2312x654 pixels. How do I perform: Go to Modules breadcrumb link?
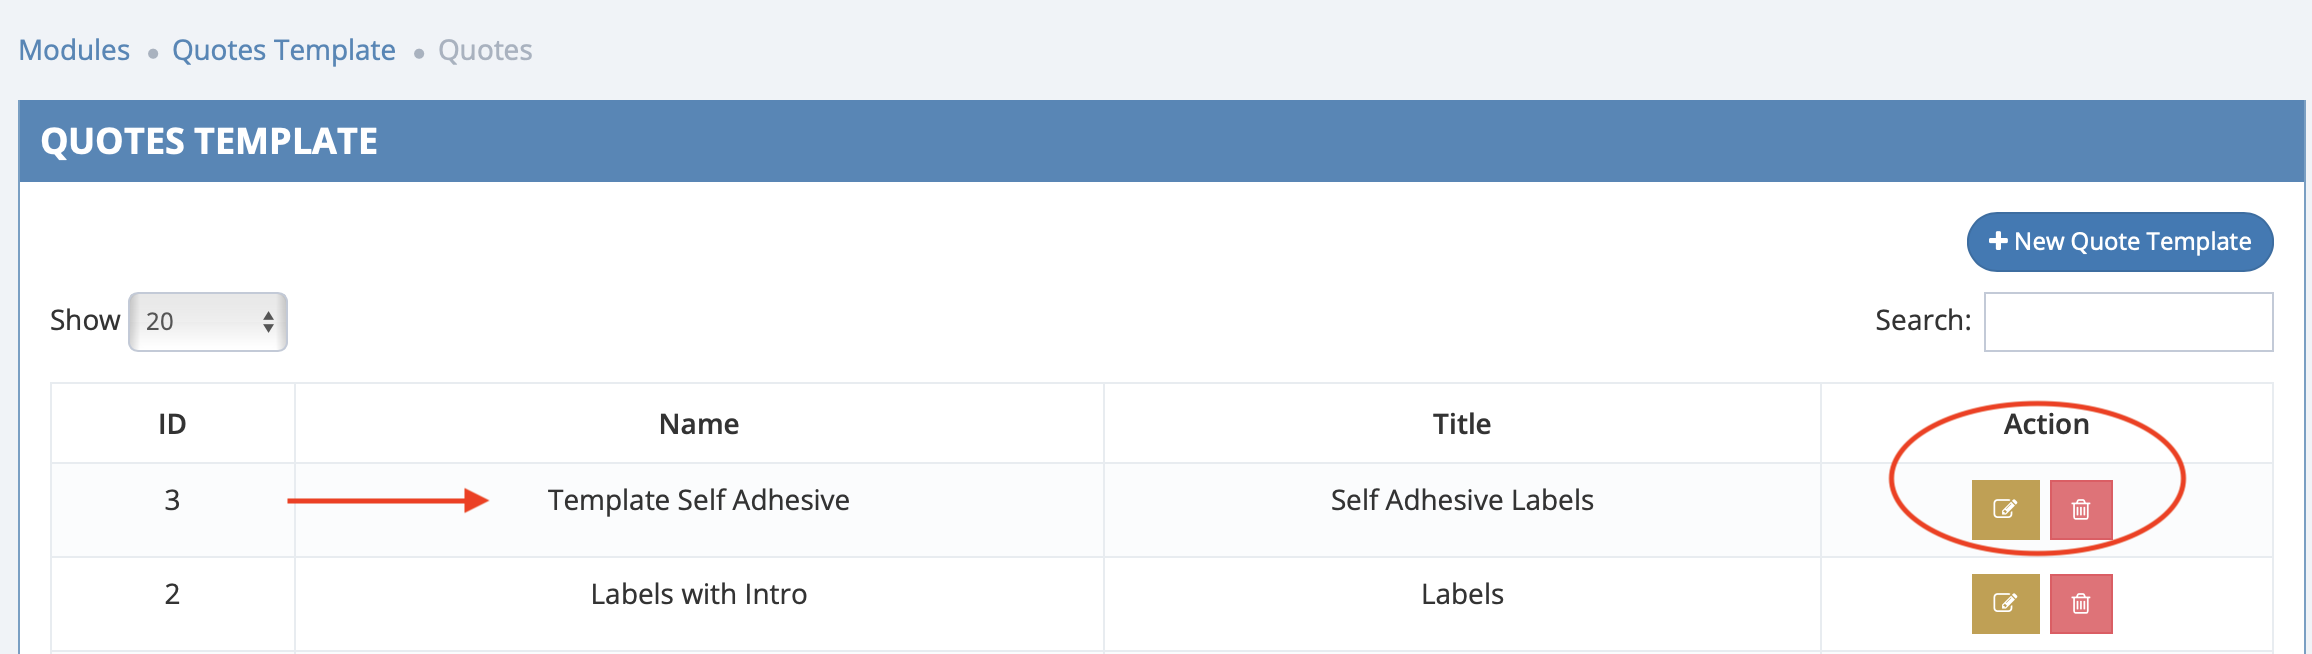tap(74, 50)
